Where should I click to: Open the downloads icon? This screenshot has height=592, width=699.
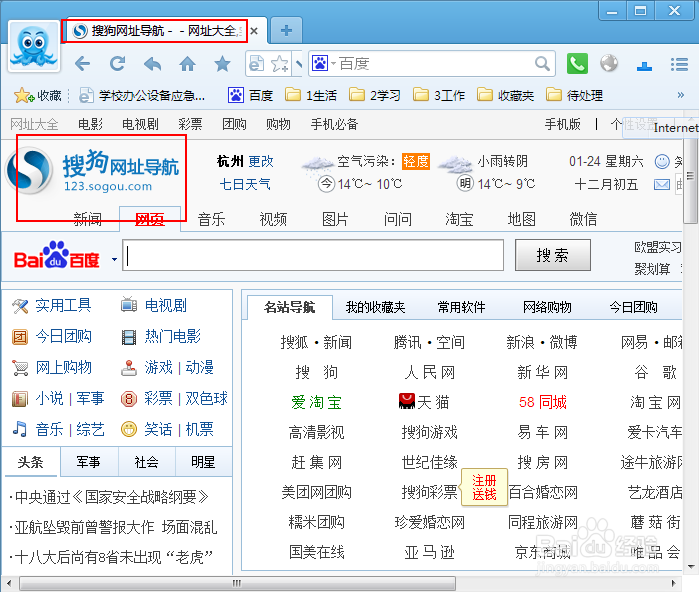pos(645,67)
